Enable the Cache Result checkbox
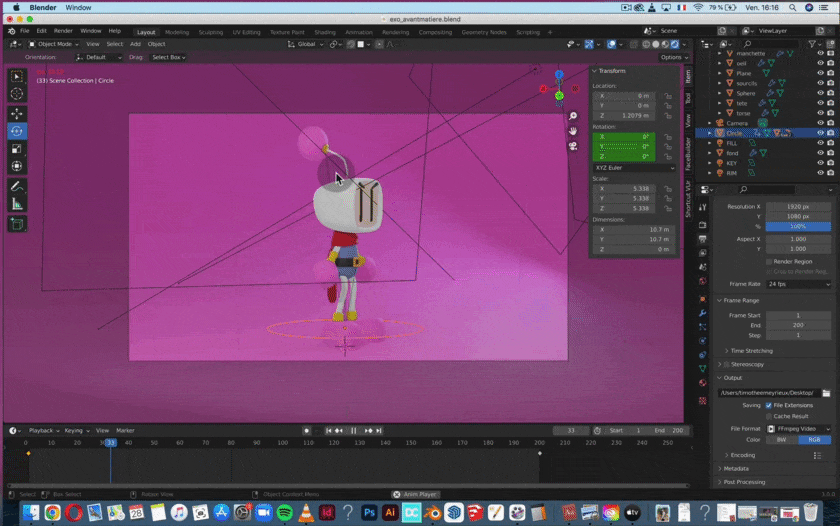This screenshot has height=526, width=840. point(769,416)
